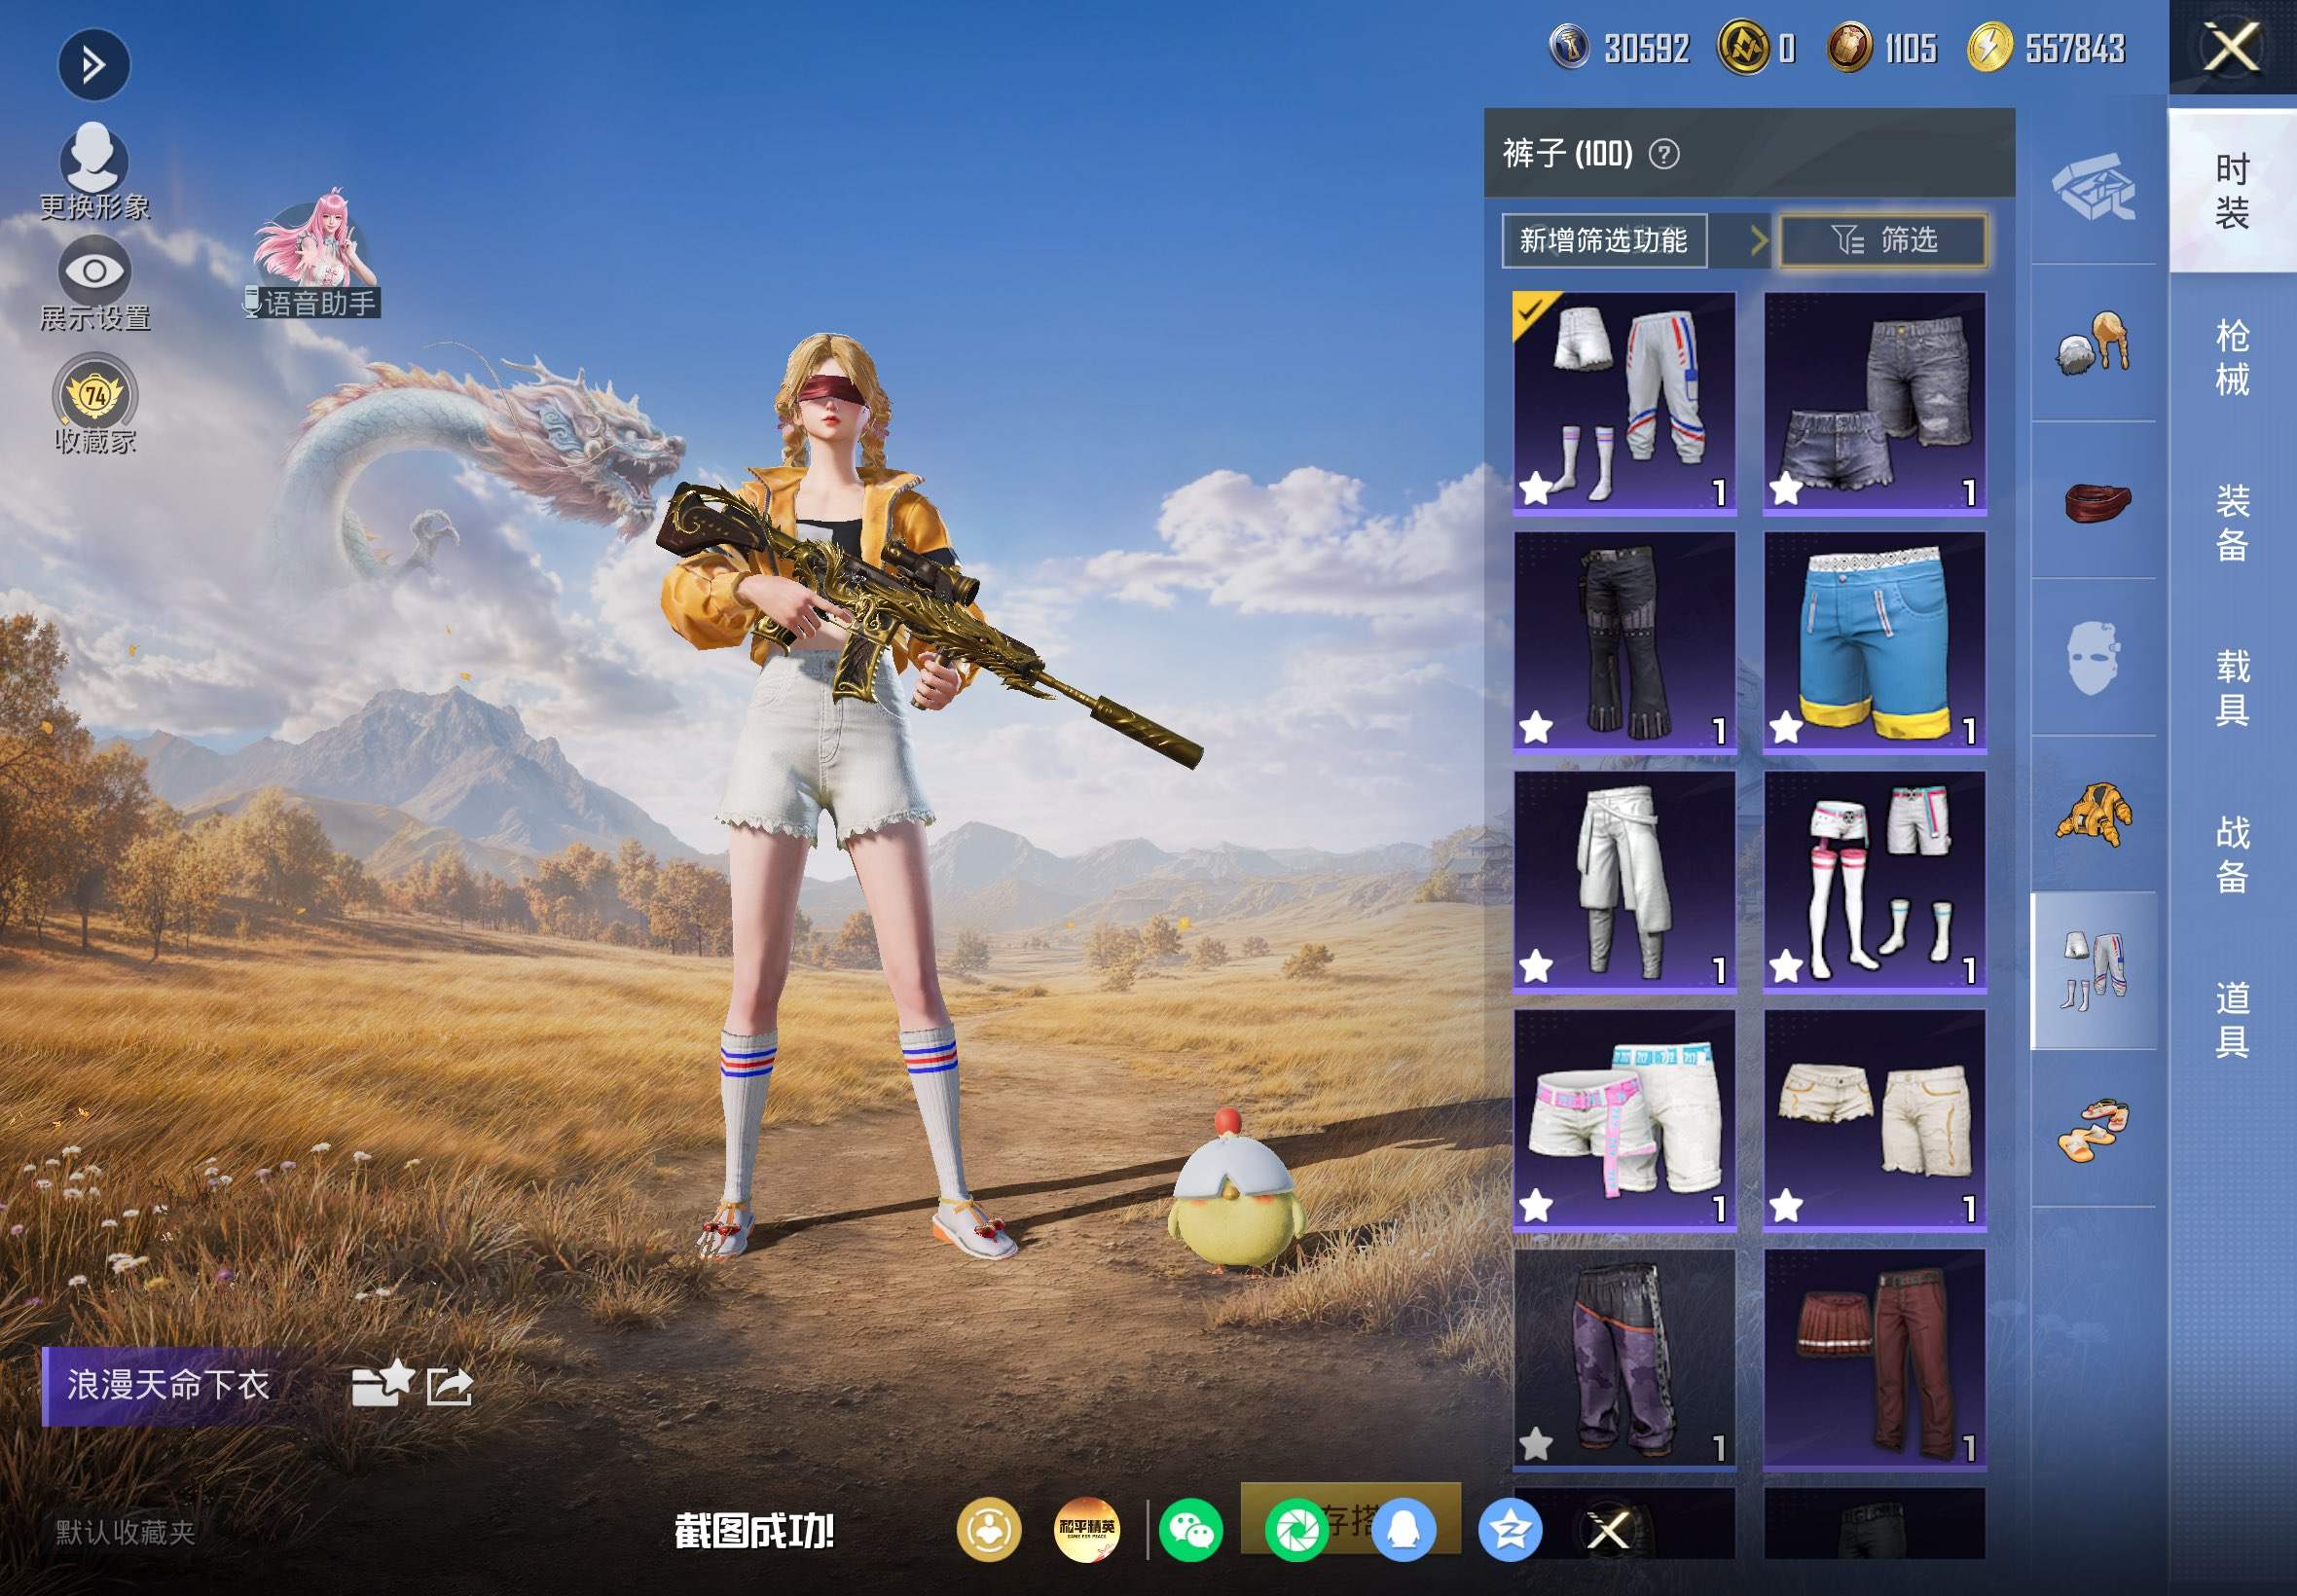This screenshot has height=1596, width=2297.
Task: Select equipped white shorts with striped socks set
Action: coord(1625,403)
